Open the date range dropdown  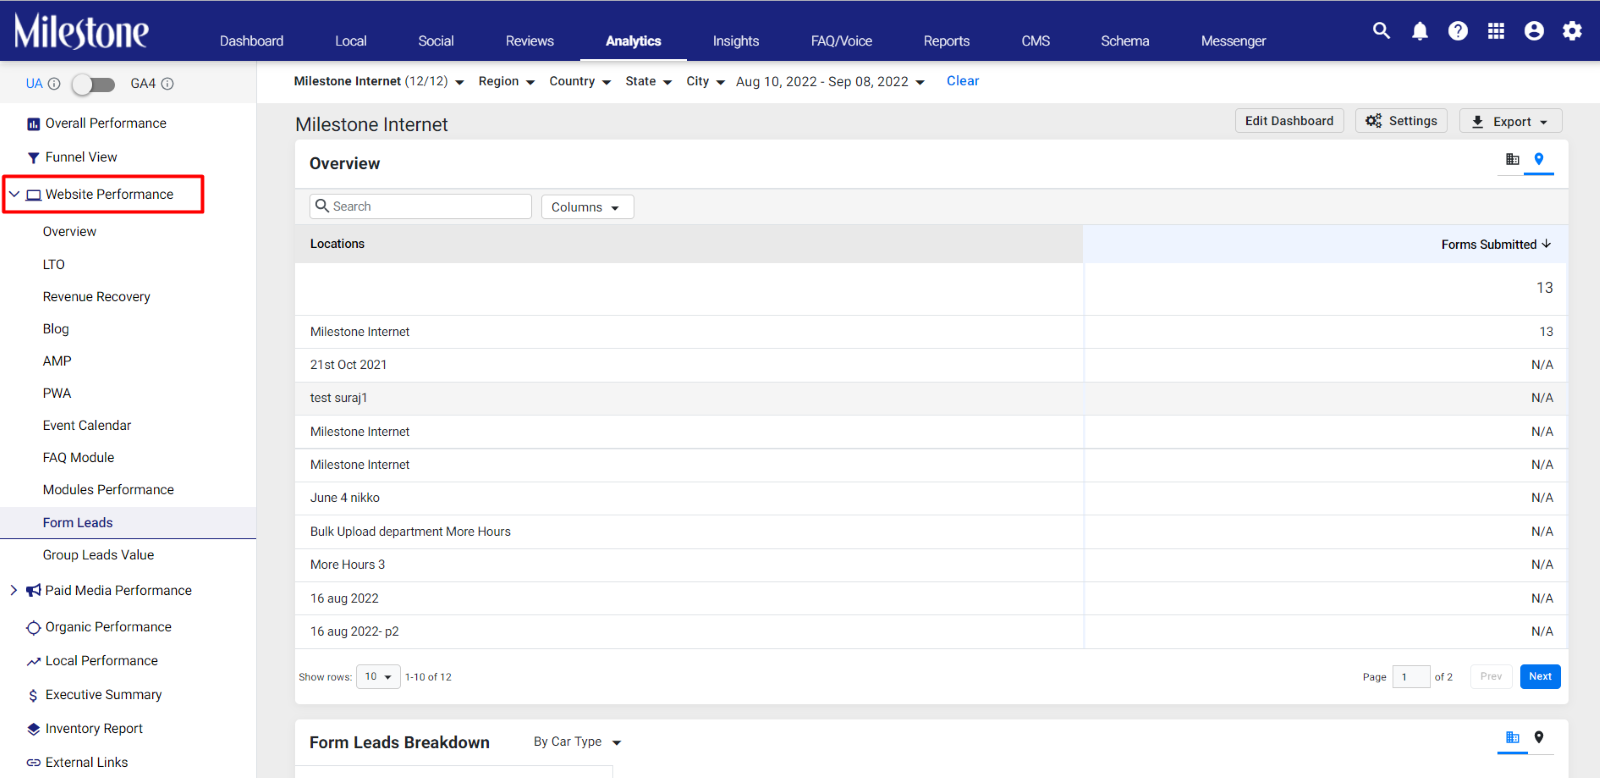pos(830,82)
